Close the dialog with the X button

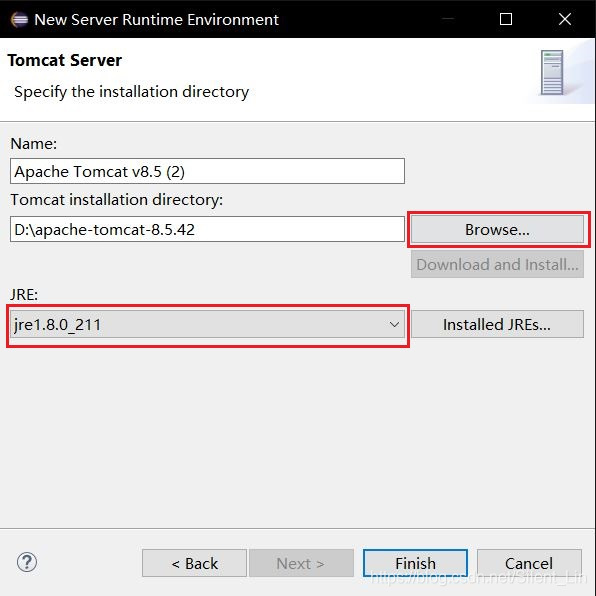565,19
